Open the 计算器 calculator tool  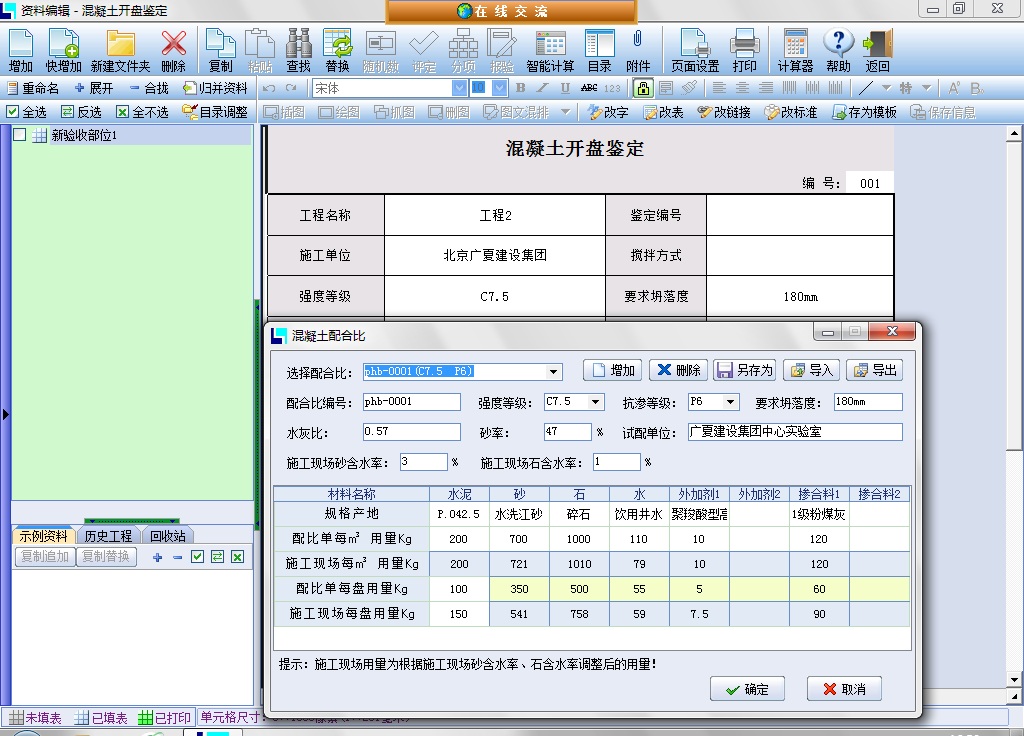pos(795,51)
